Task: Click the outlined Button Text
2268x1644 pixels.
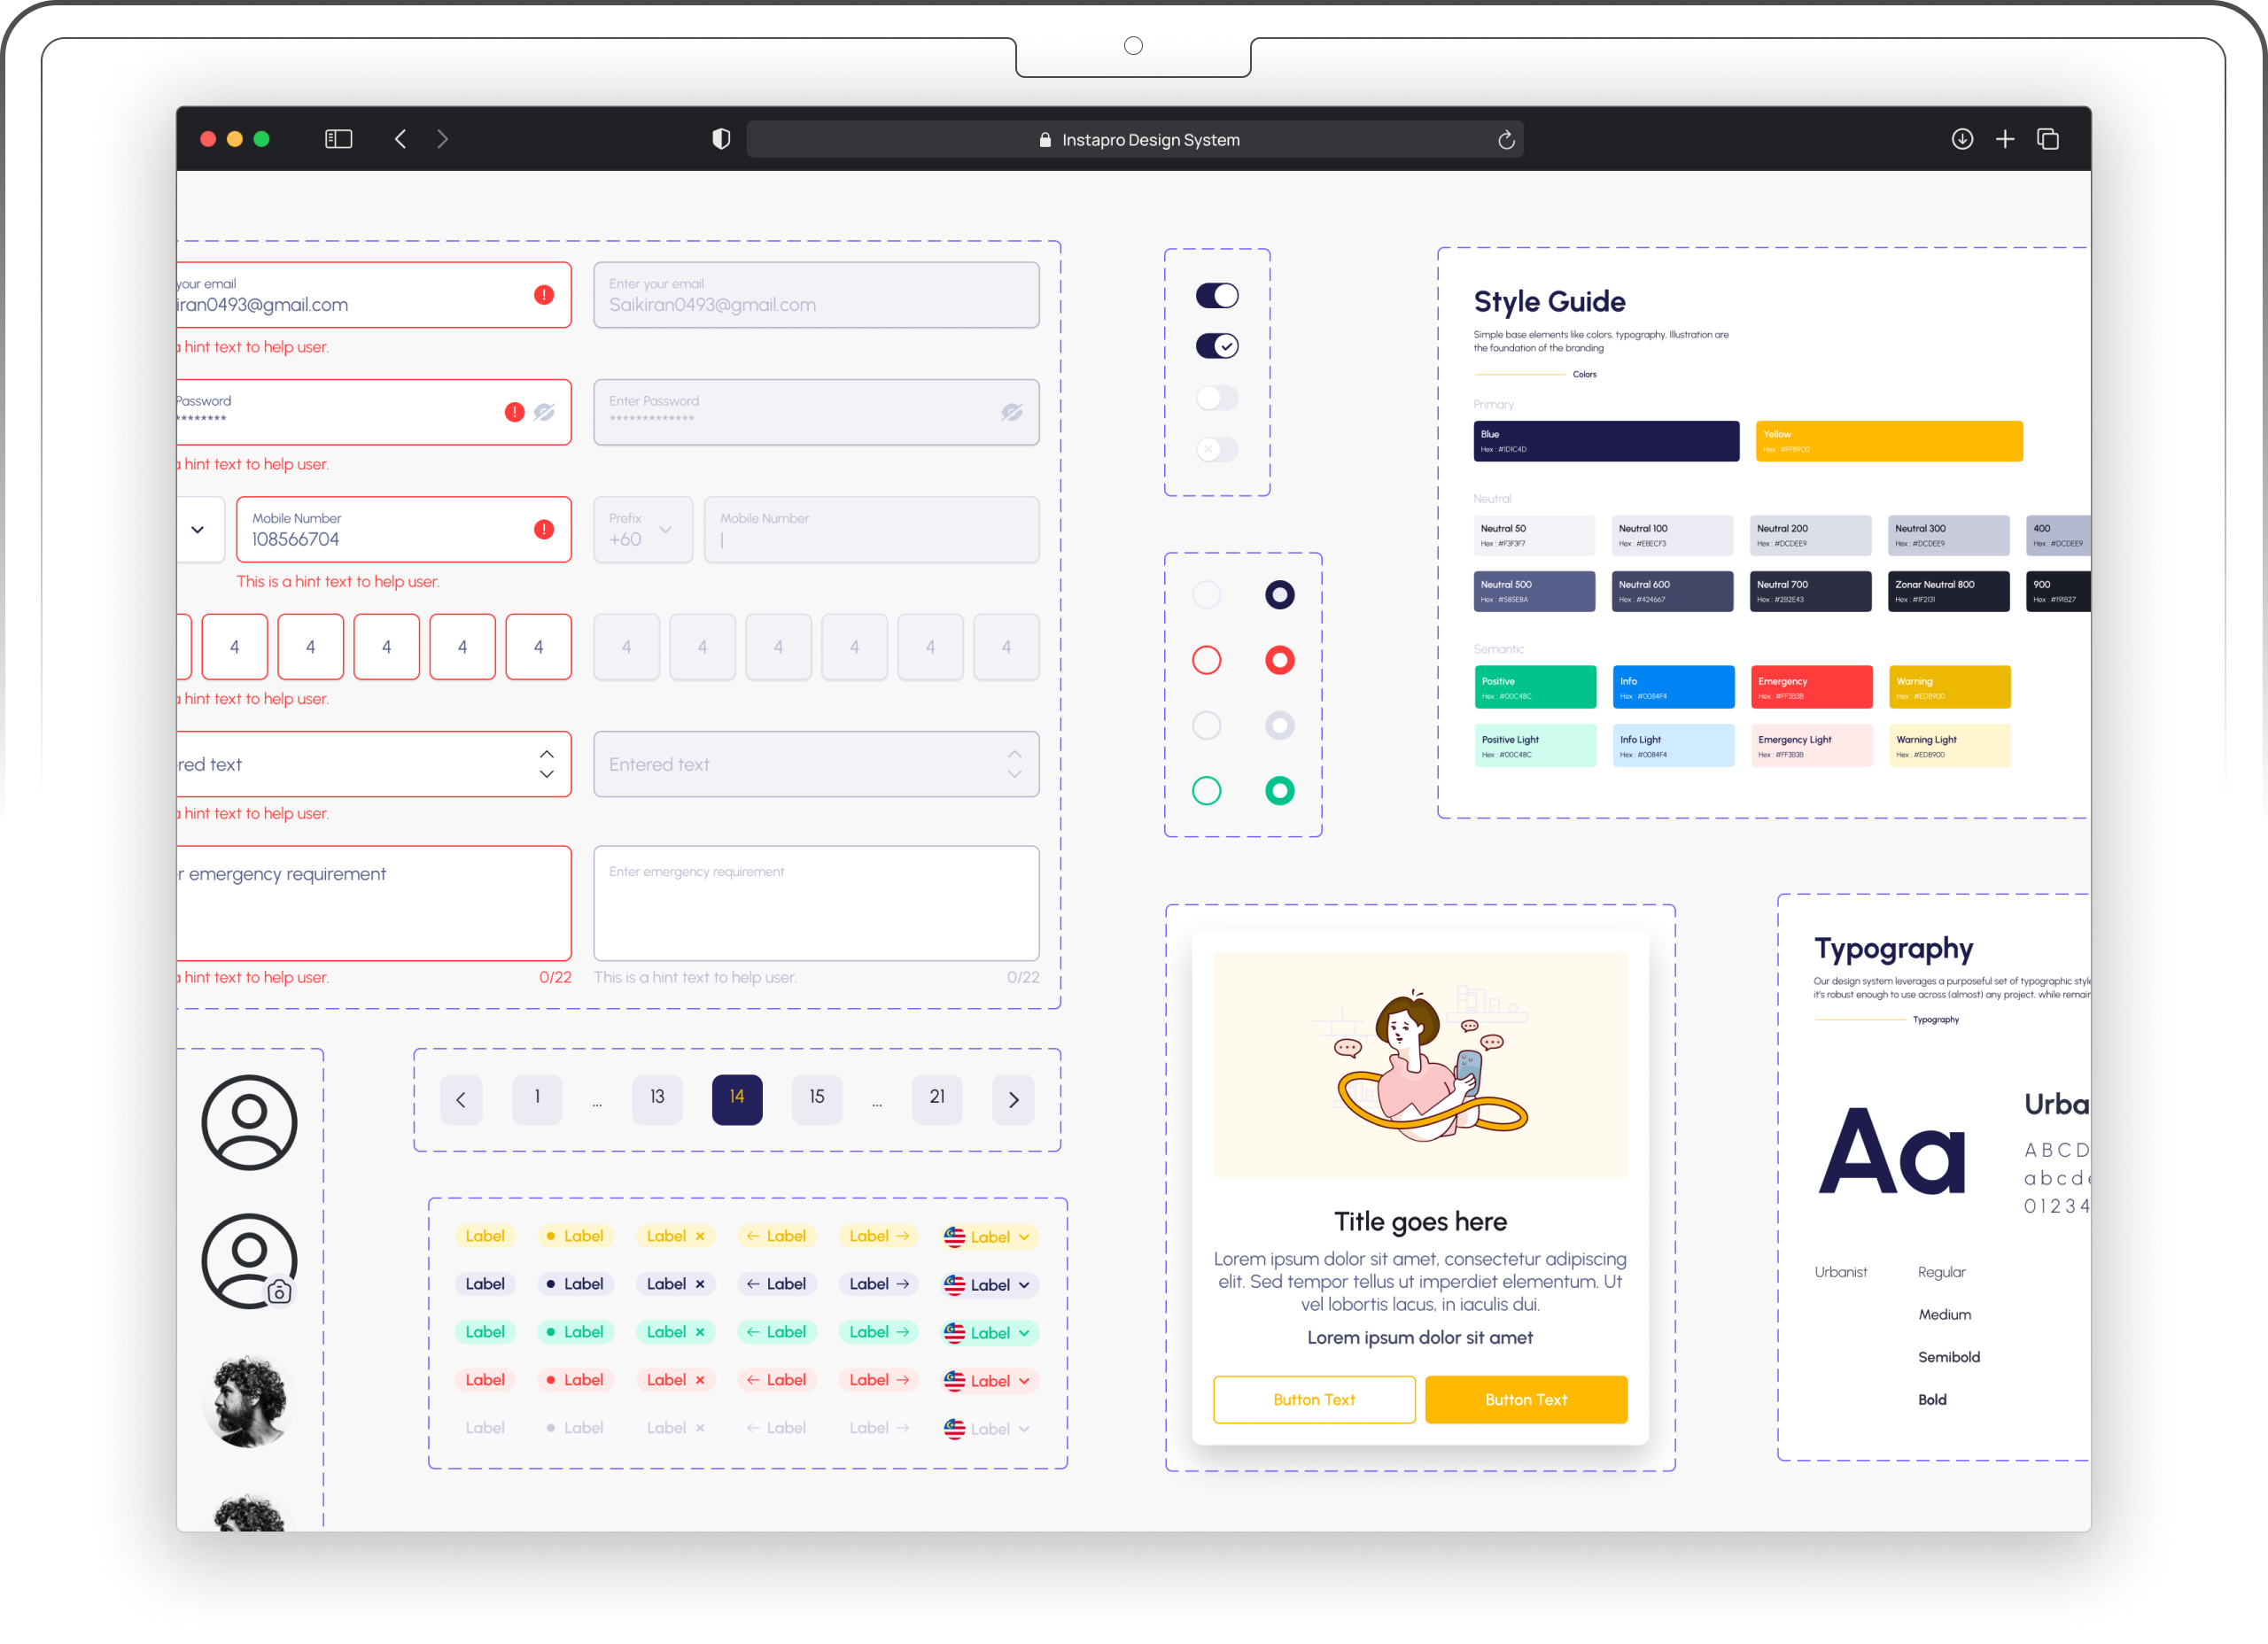Action: click(1314, 1399)
